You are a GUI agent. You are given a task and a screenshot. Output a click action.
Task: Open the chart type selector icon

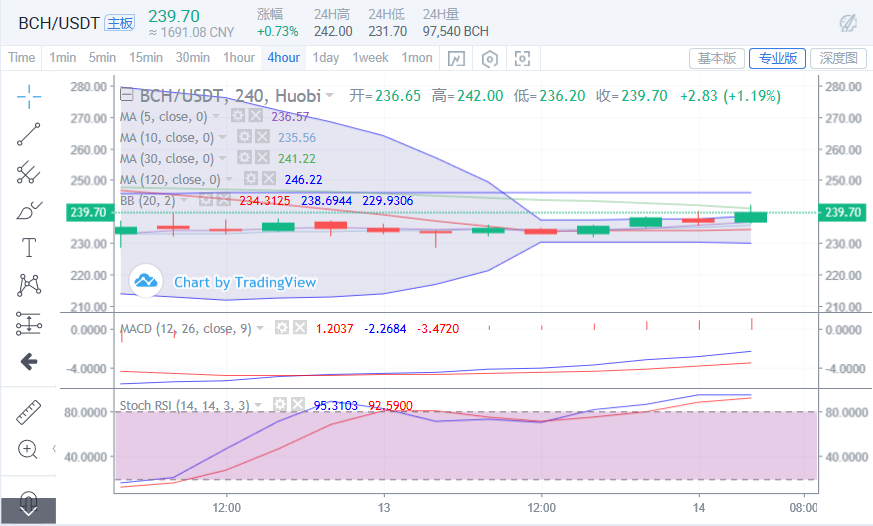pyautogui.click(x=456, y=58)
